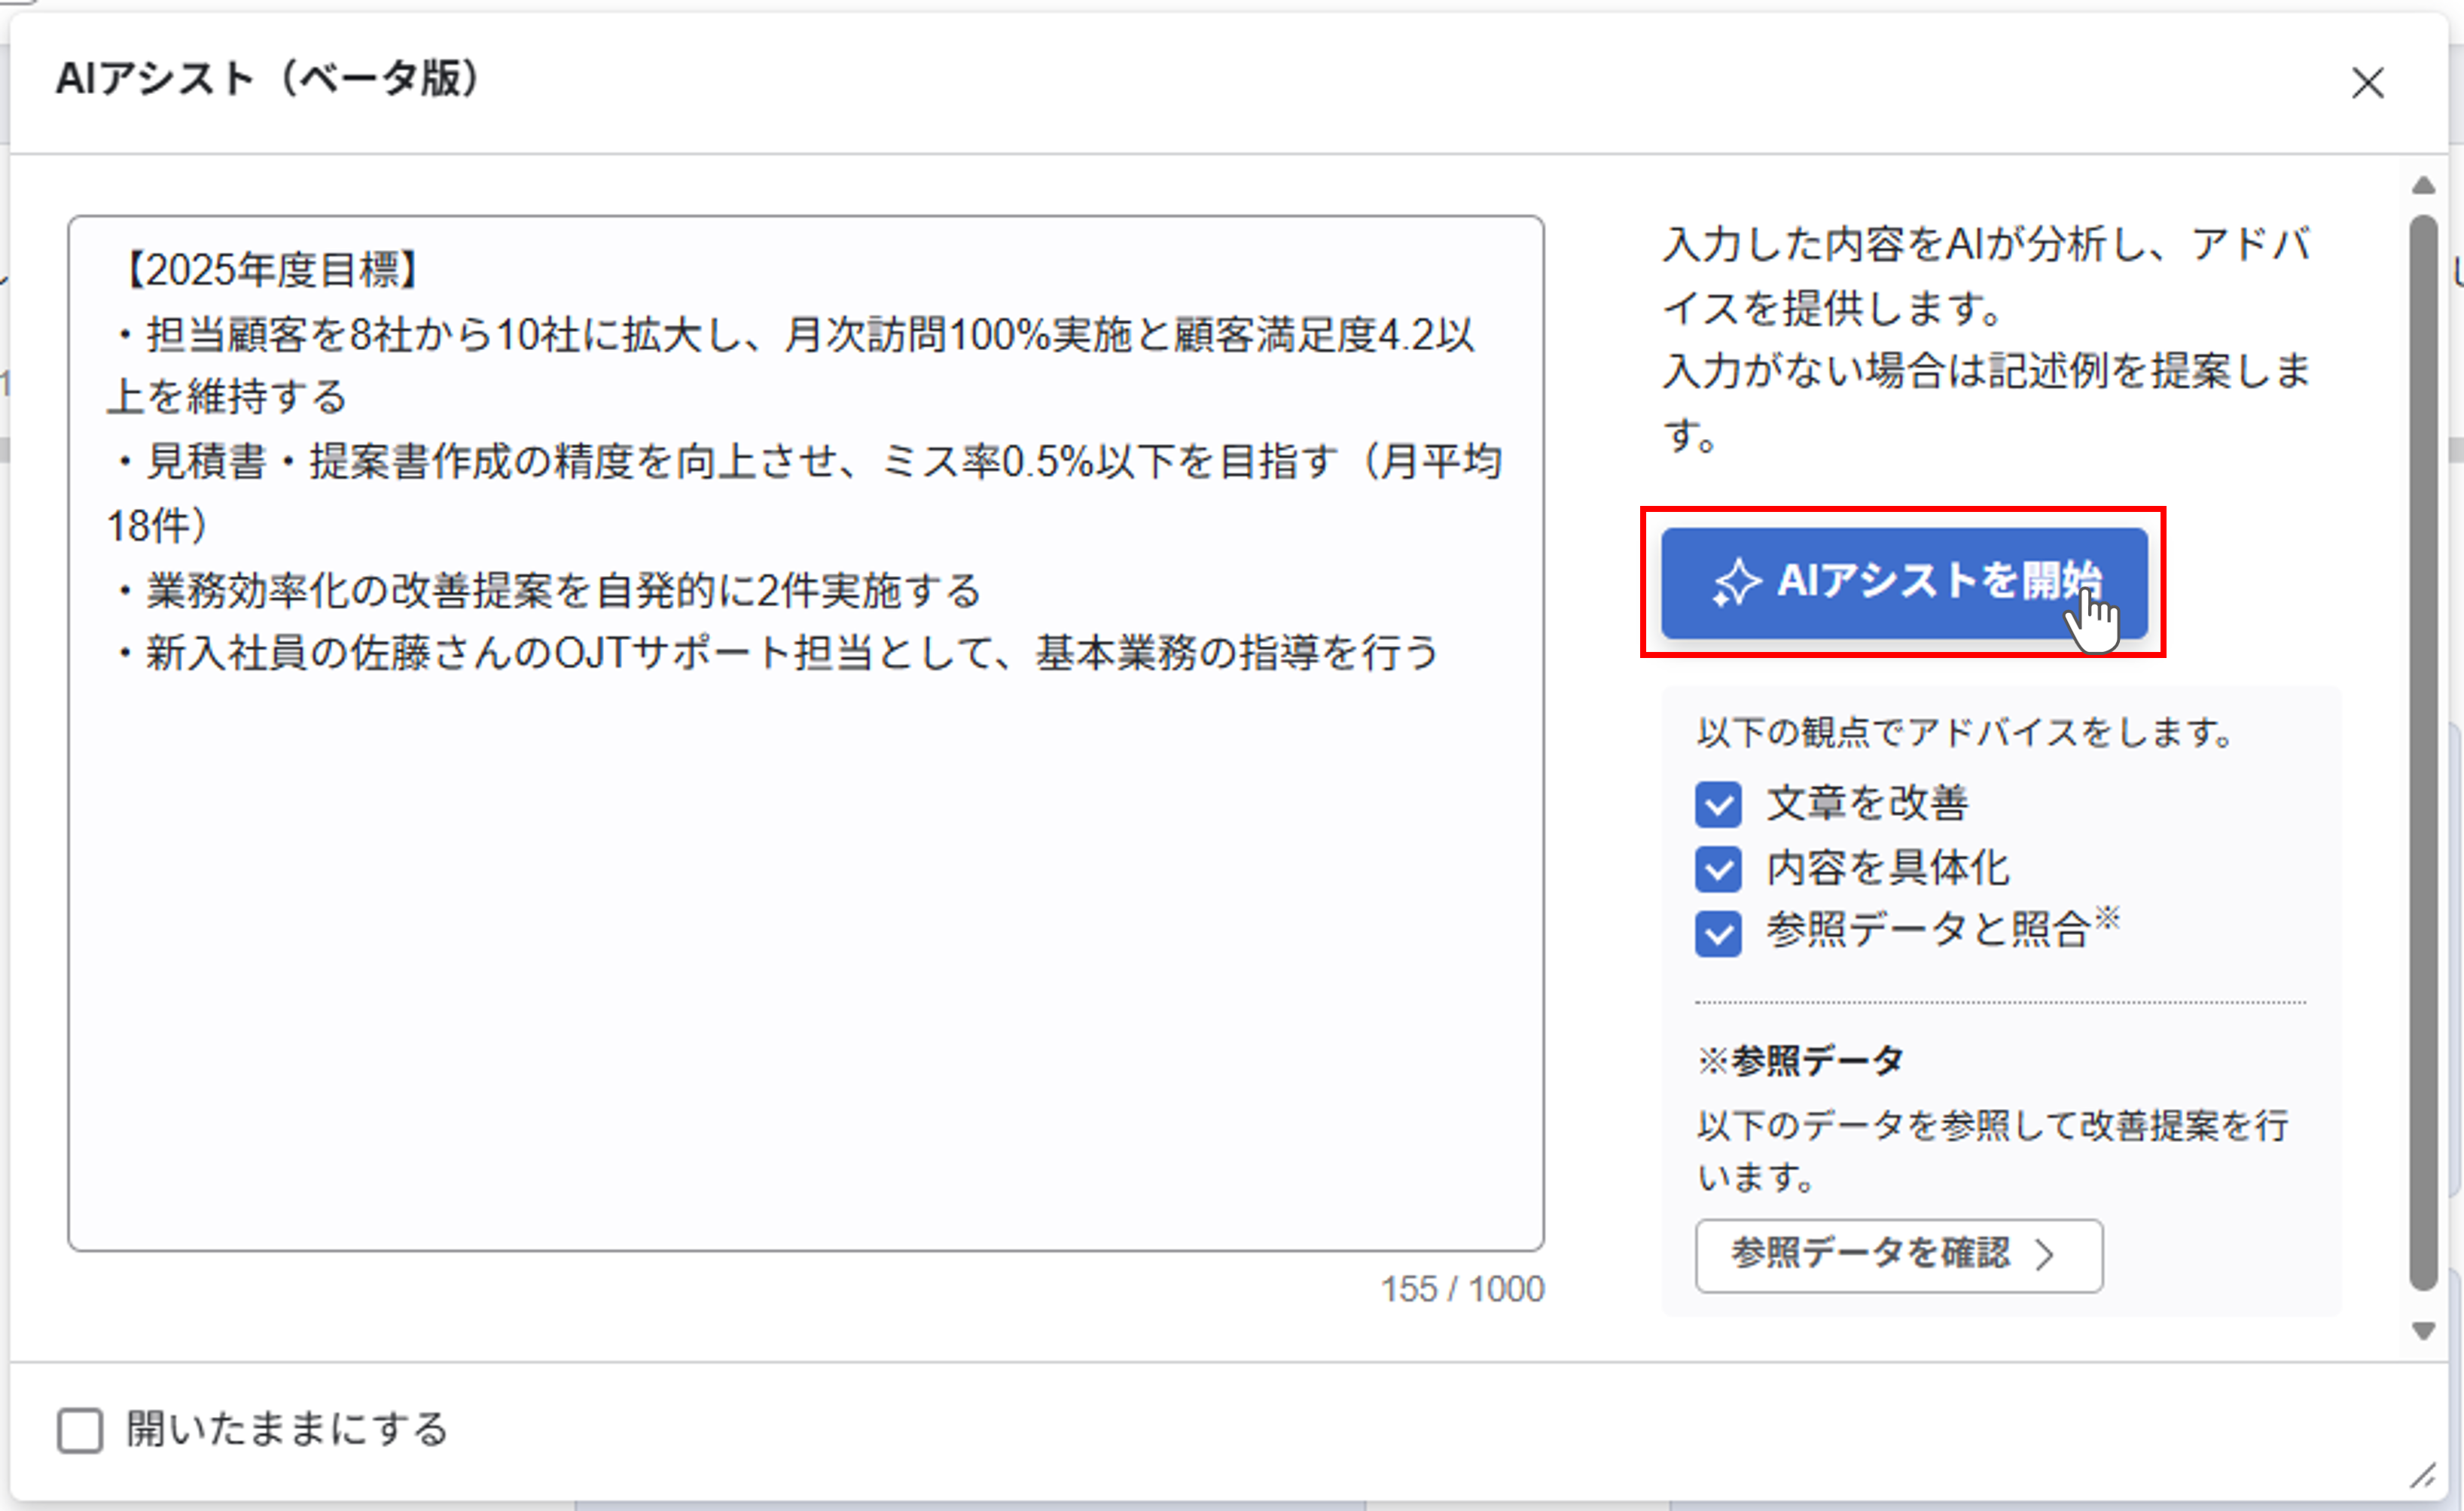Uncheck the 内容を具体化 checkbox
This screenshot has width=2464, height=1511.
(x=1718, y=869)
